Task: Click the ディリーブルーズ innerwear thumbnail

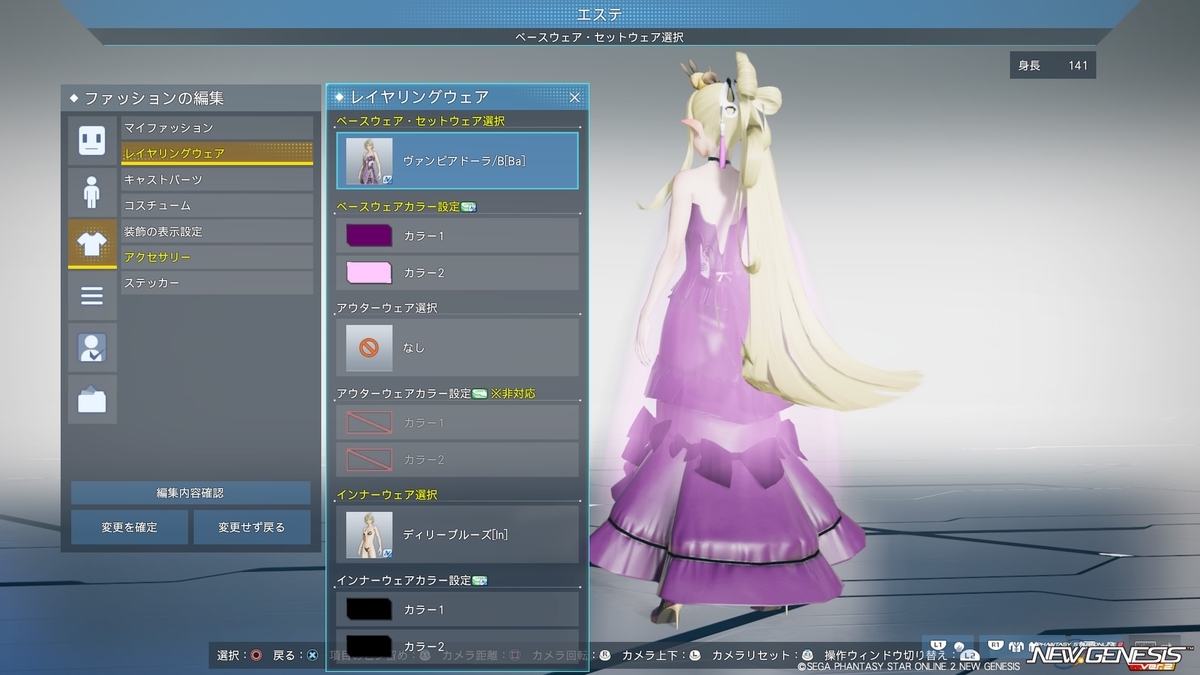Action: tap(368, 534)
